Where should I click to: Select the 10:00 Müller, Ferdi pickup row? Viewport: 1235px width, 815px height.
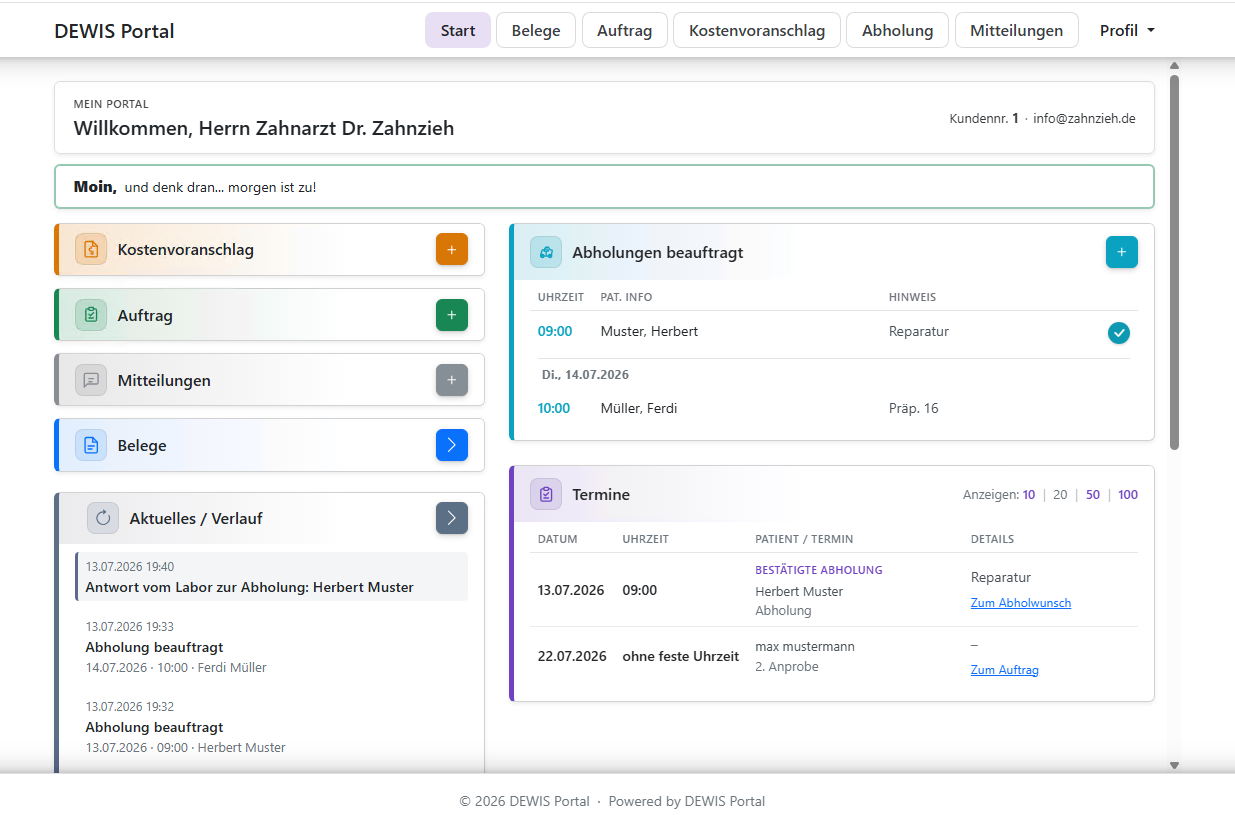(834, 408)
